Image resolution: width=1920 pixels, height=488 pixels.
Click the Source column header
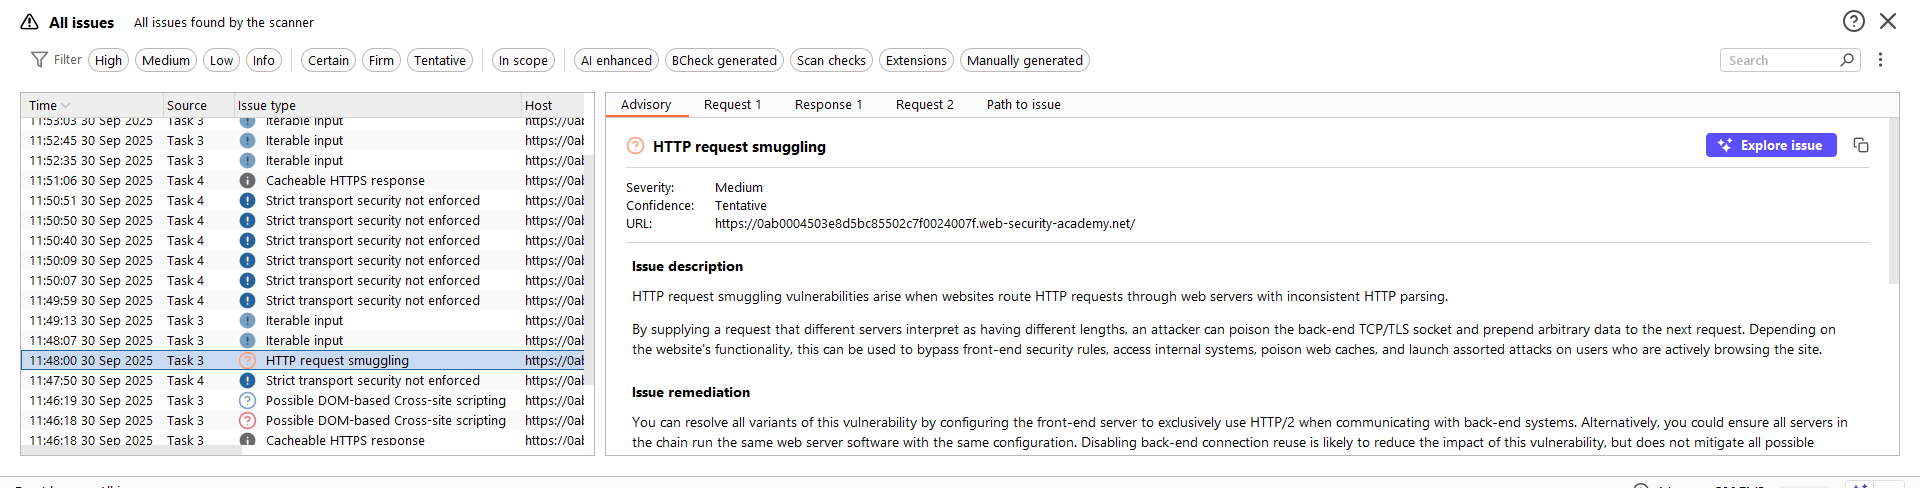pos(187,105)
